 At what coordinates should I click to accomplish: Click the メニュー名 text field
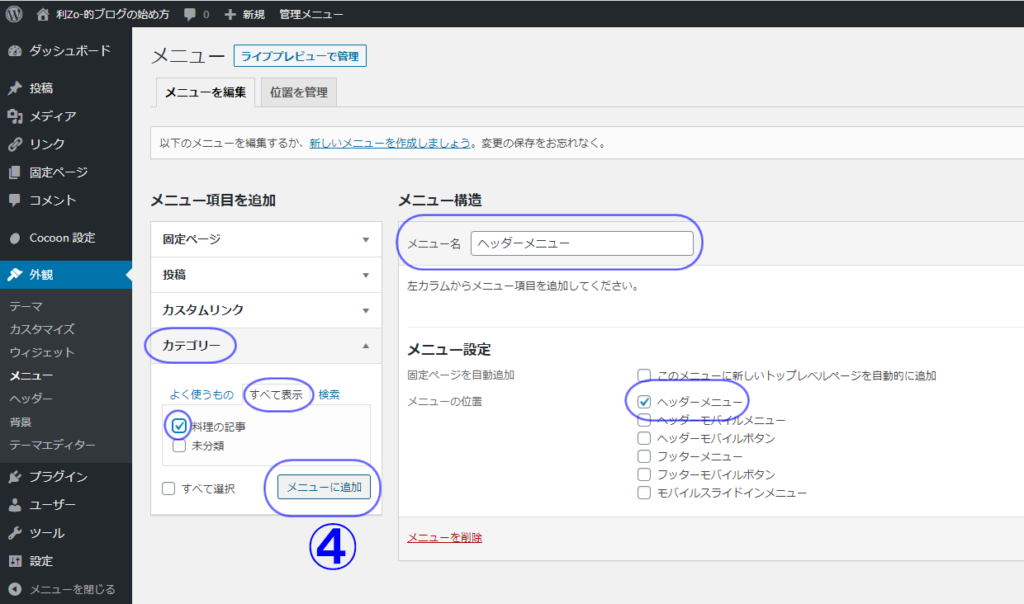(581, 243)
